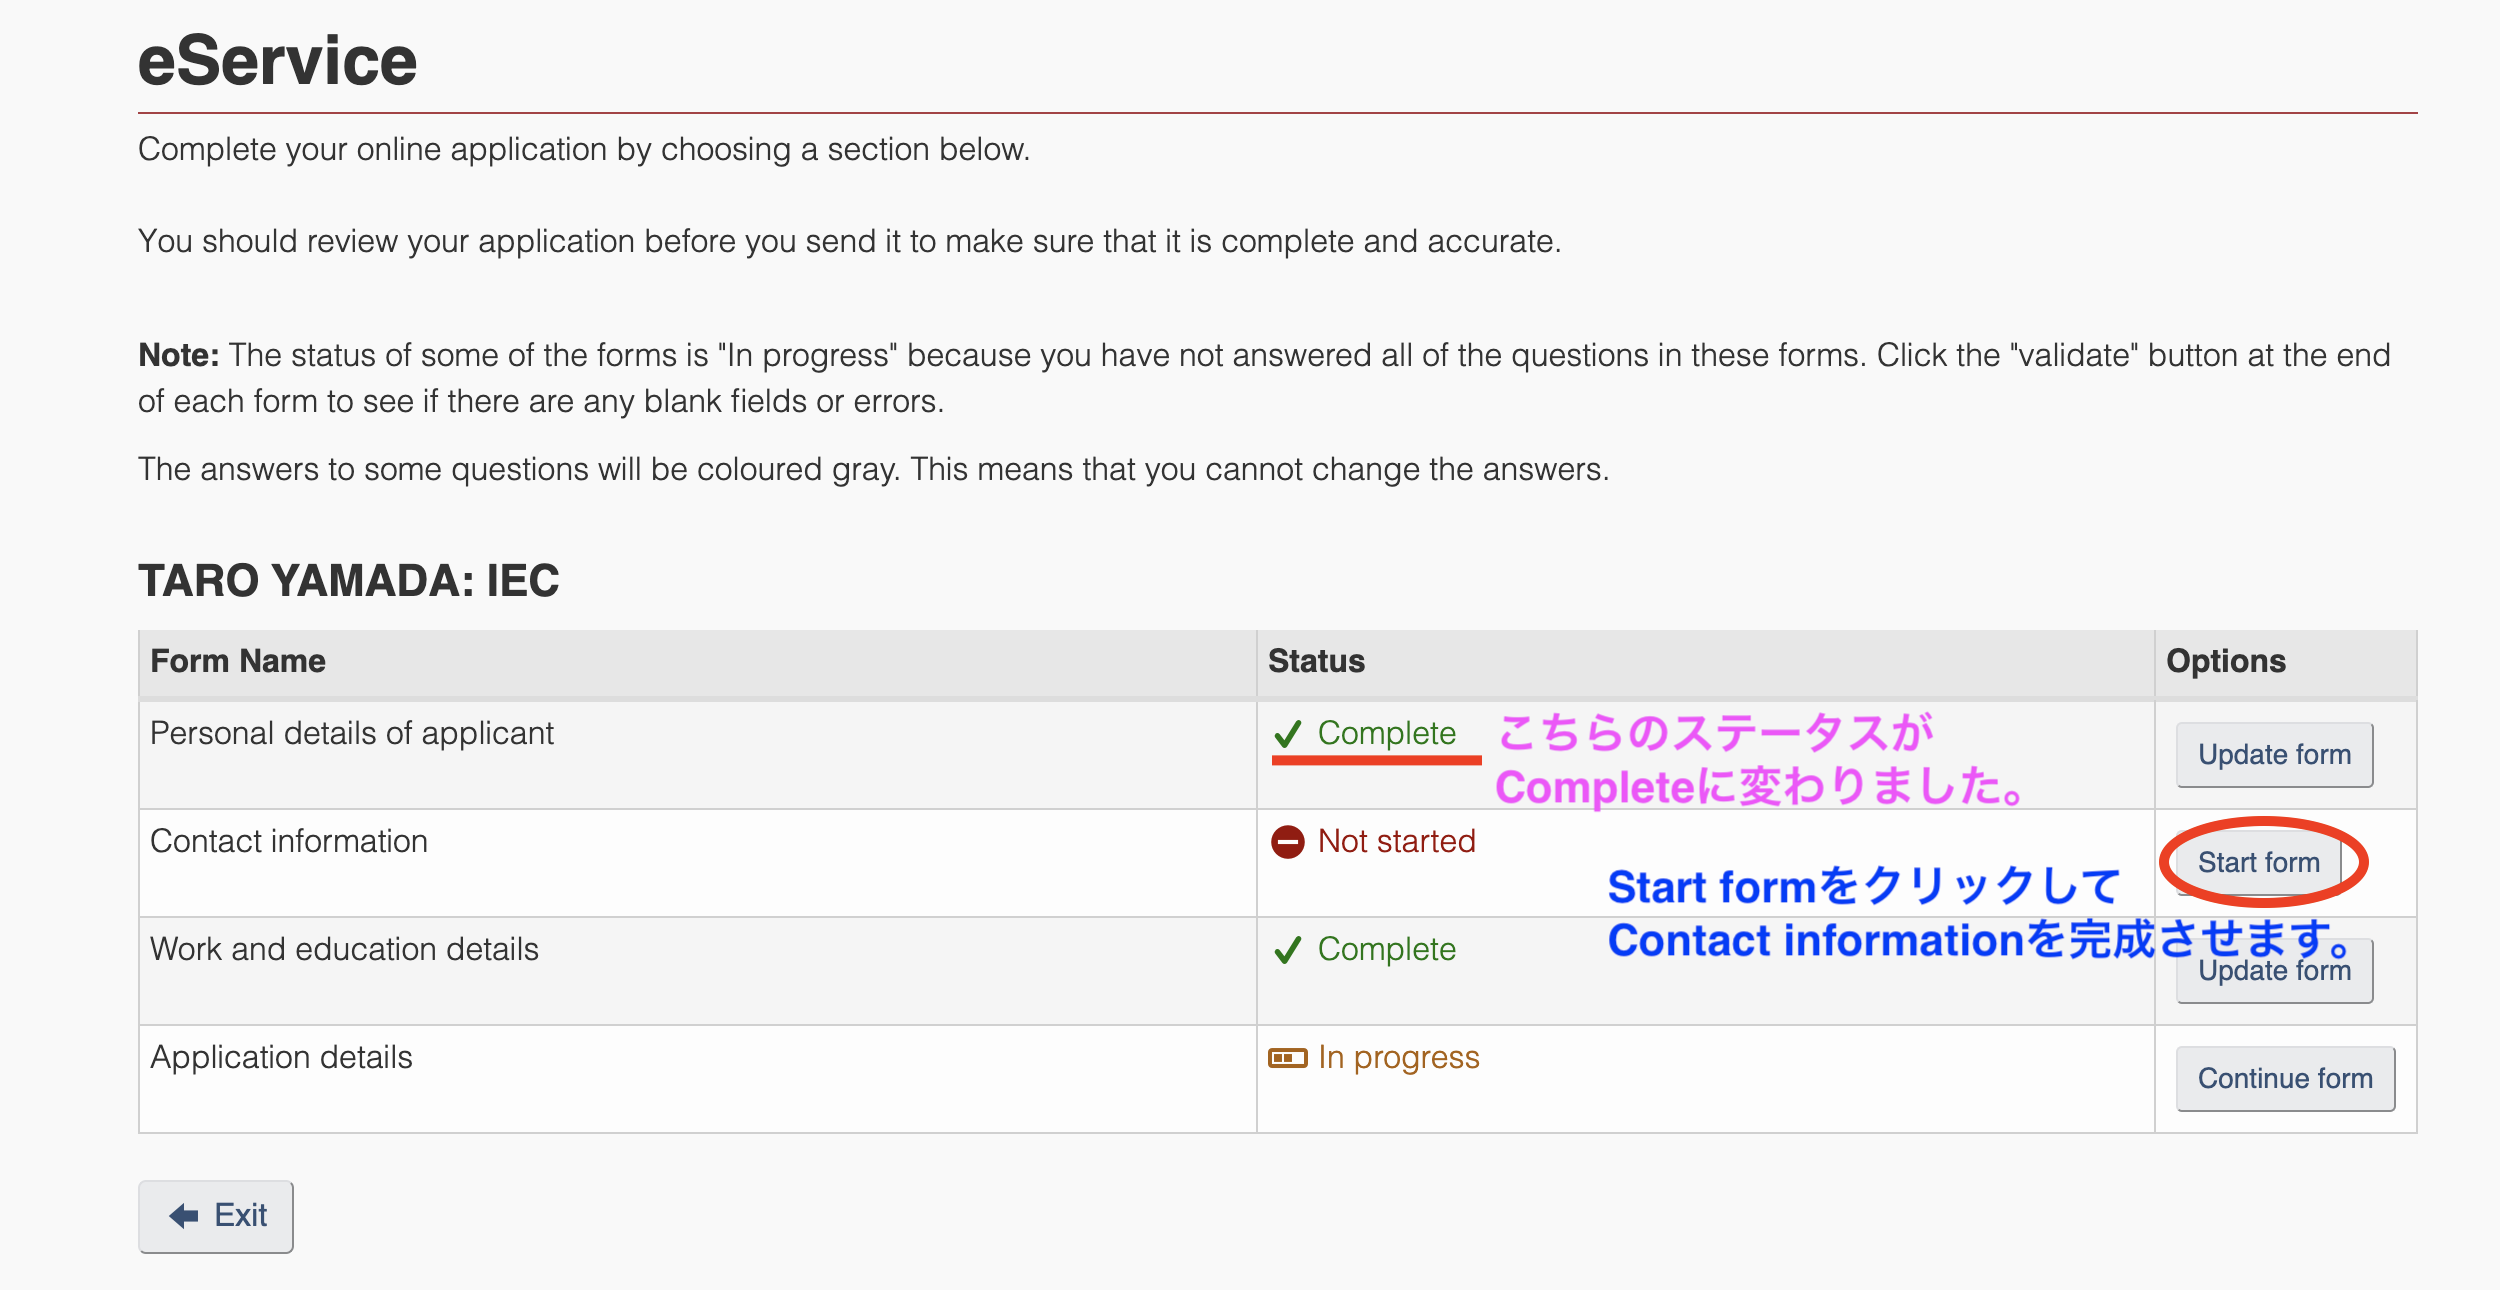Click Continue form for Application details
Viewport: 2500px width, 1290px height.
(x=2285, y=1079)
